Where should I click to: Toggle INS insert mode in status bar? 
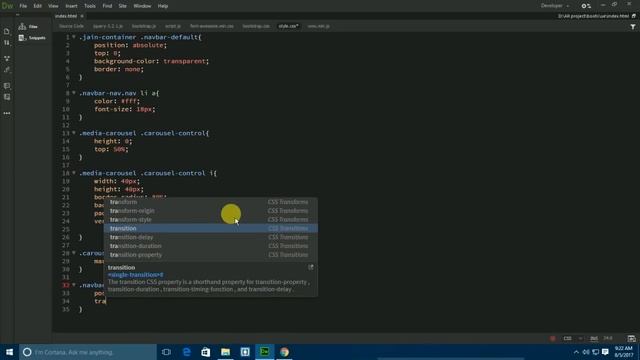pyautogui.click(x=594, y=338)
